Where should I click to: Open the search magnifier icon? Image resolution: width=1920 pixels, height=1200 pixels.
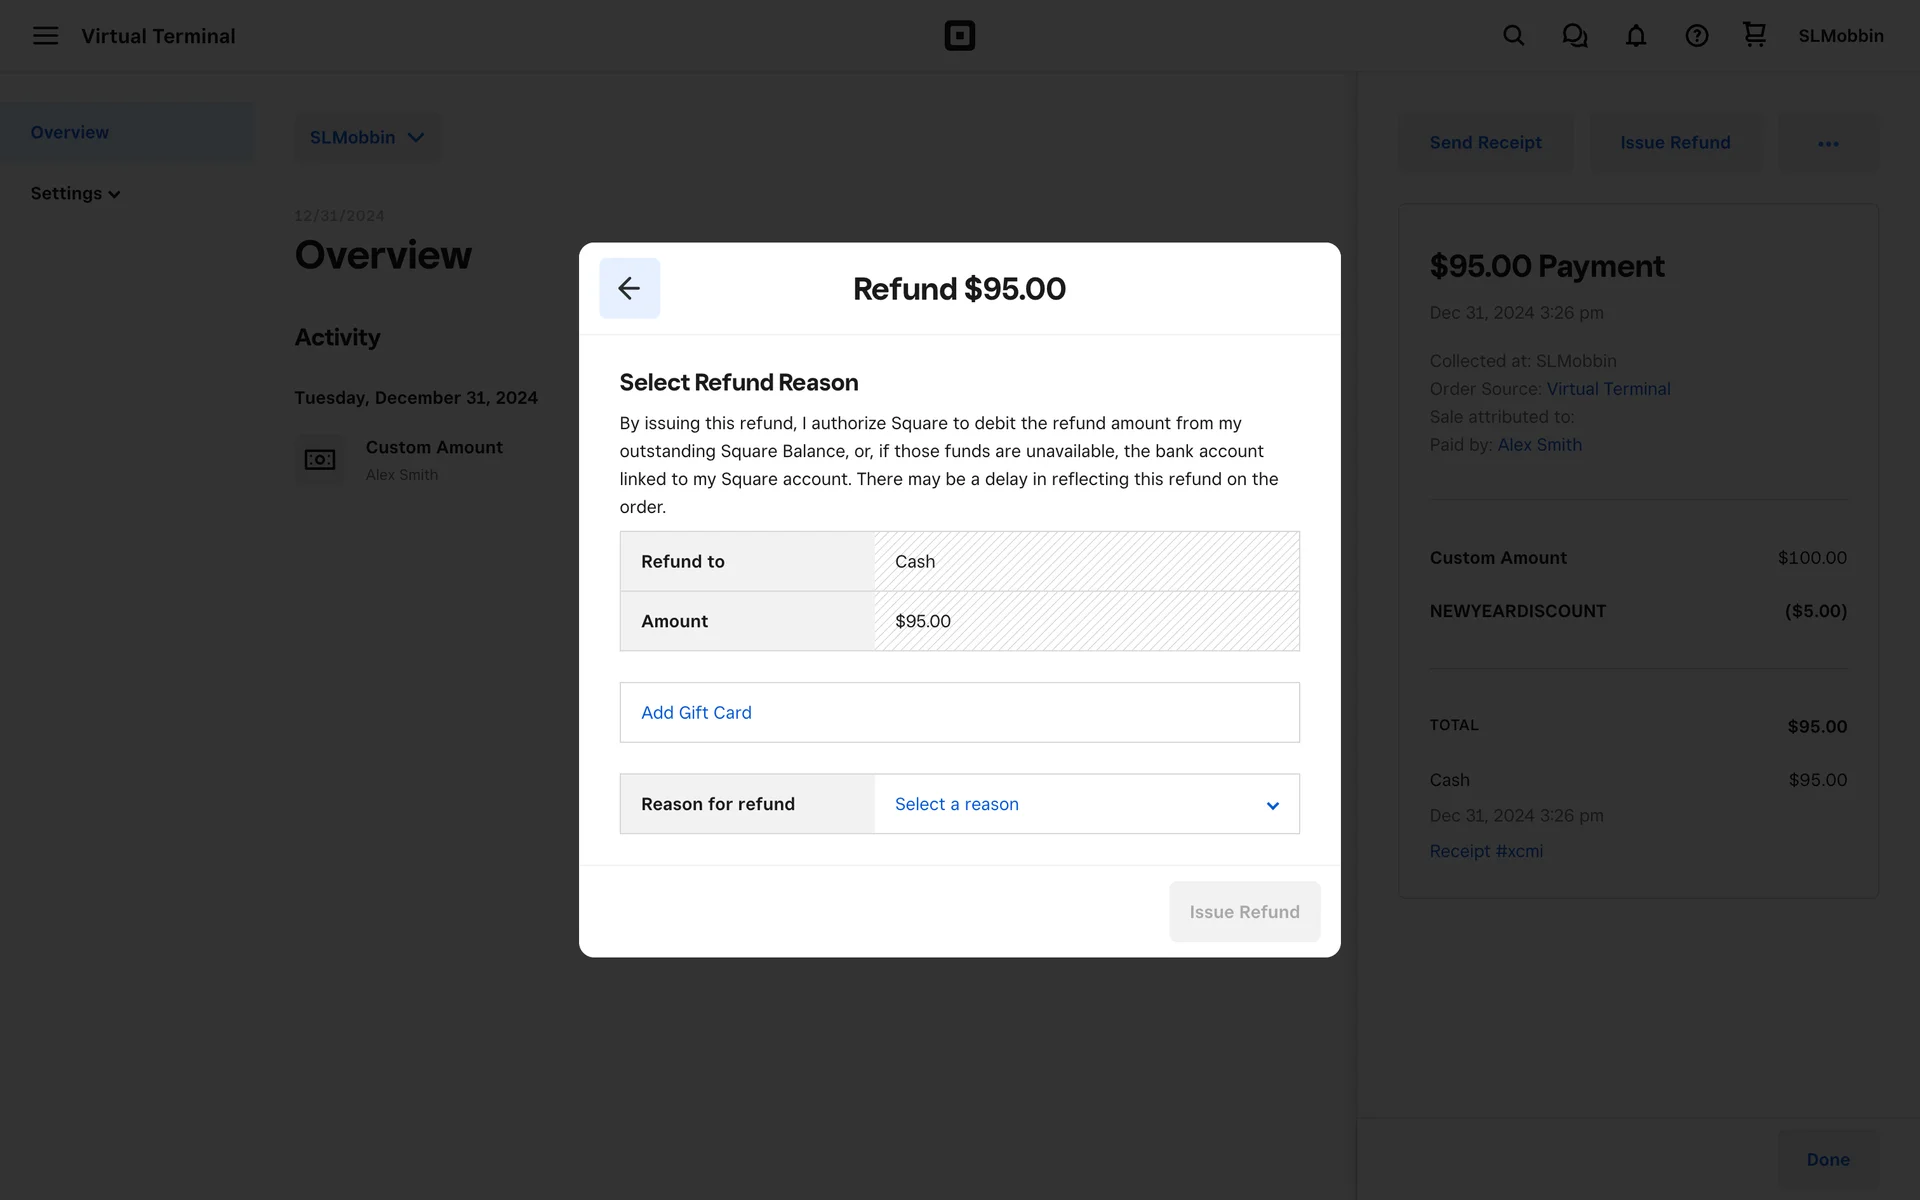click(1513, 36)
